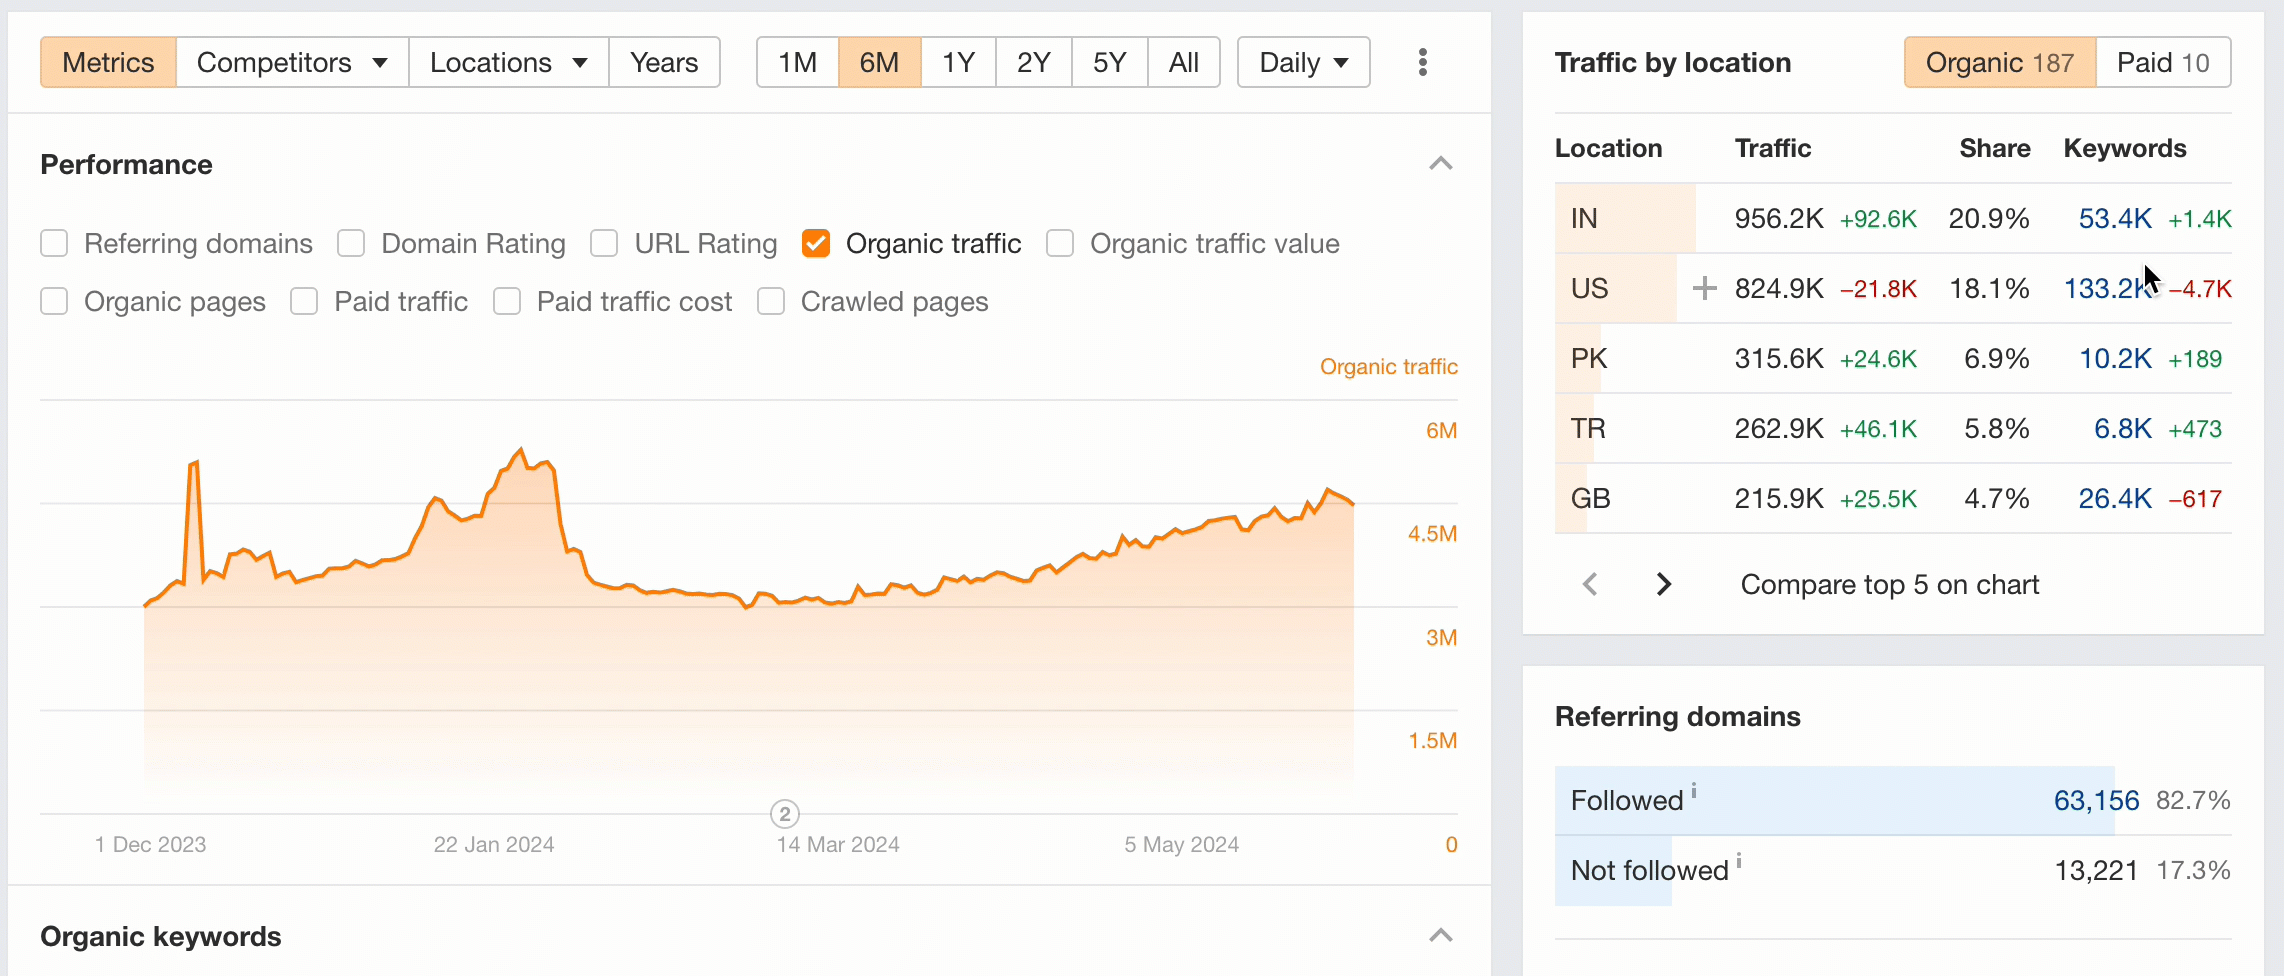The width and height of the screenshot is (2284, 976).
Task: Open the 53.4K keywords link for IN
Action: tap(2114, 219)
